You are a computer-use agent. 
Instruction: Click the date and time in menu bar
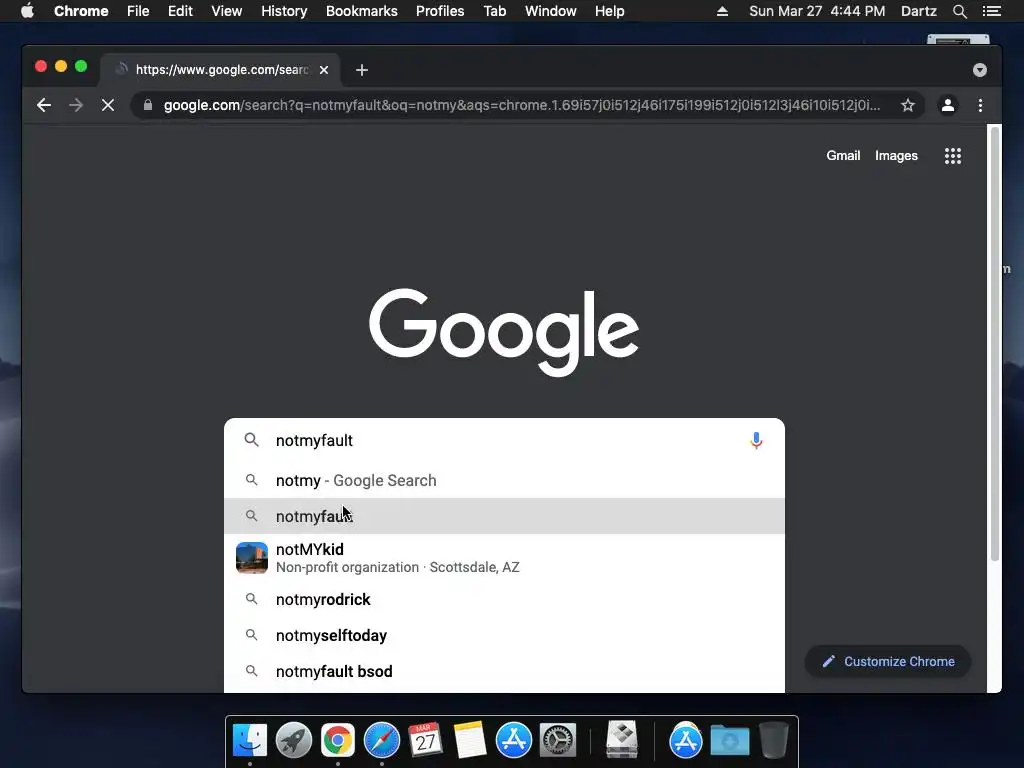[x=817, y=11]
